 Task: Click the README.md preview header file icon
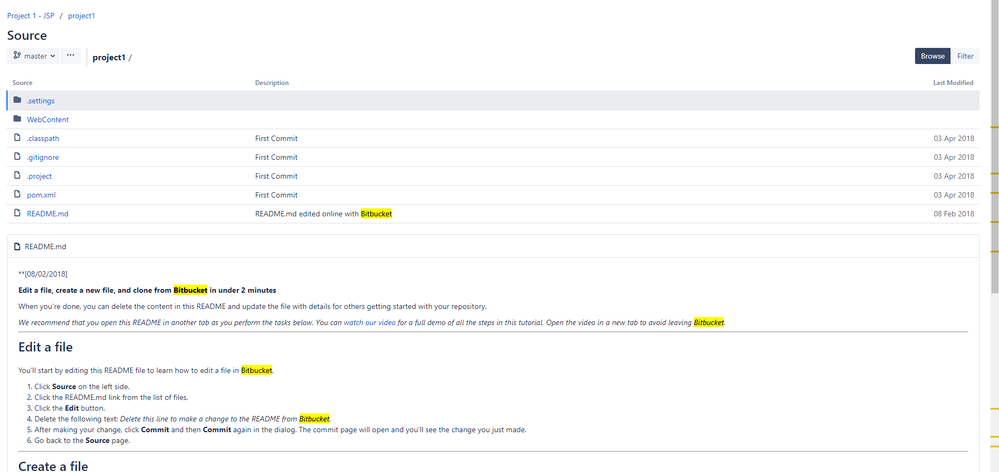(18, 247)
